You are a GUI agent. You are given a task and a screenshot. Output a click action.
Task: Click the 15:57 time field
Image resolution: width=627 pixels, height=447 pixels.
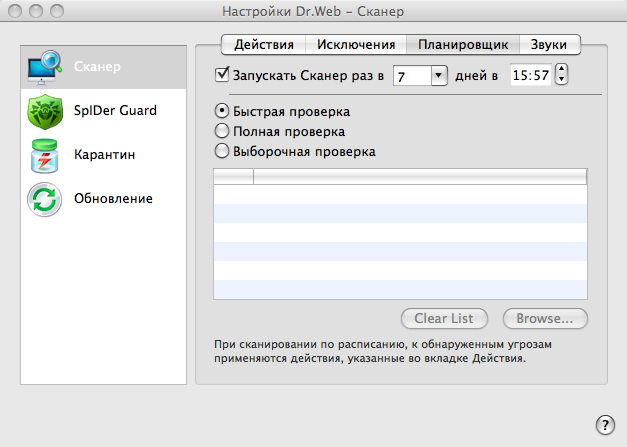click(x=531, y=75)
